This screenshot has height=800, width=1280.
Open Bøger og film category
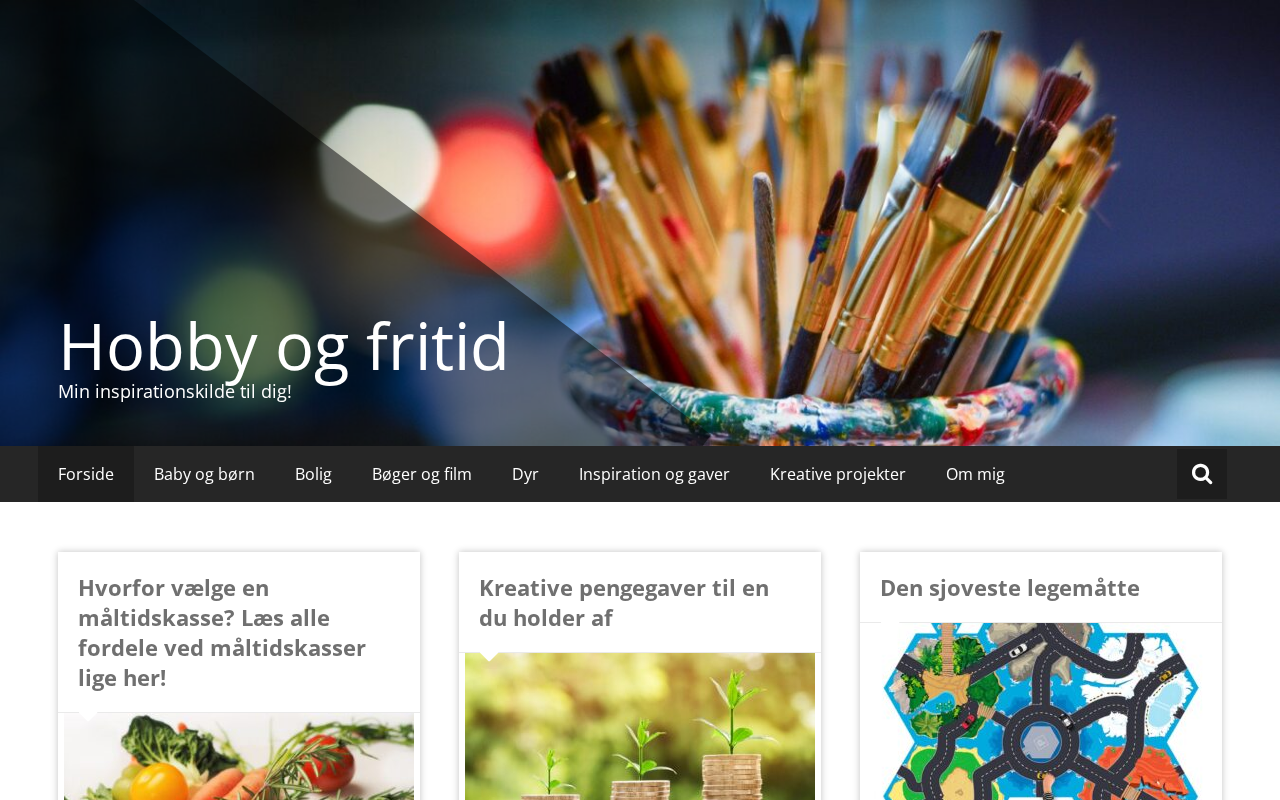click(422, 474)
